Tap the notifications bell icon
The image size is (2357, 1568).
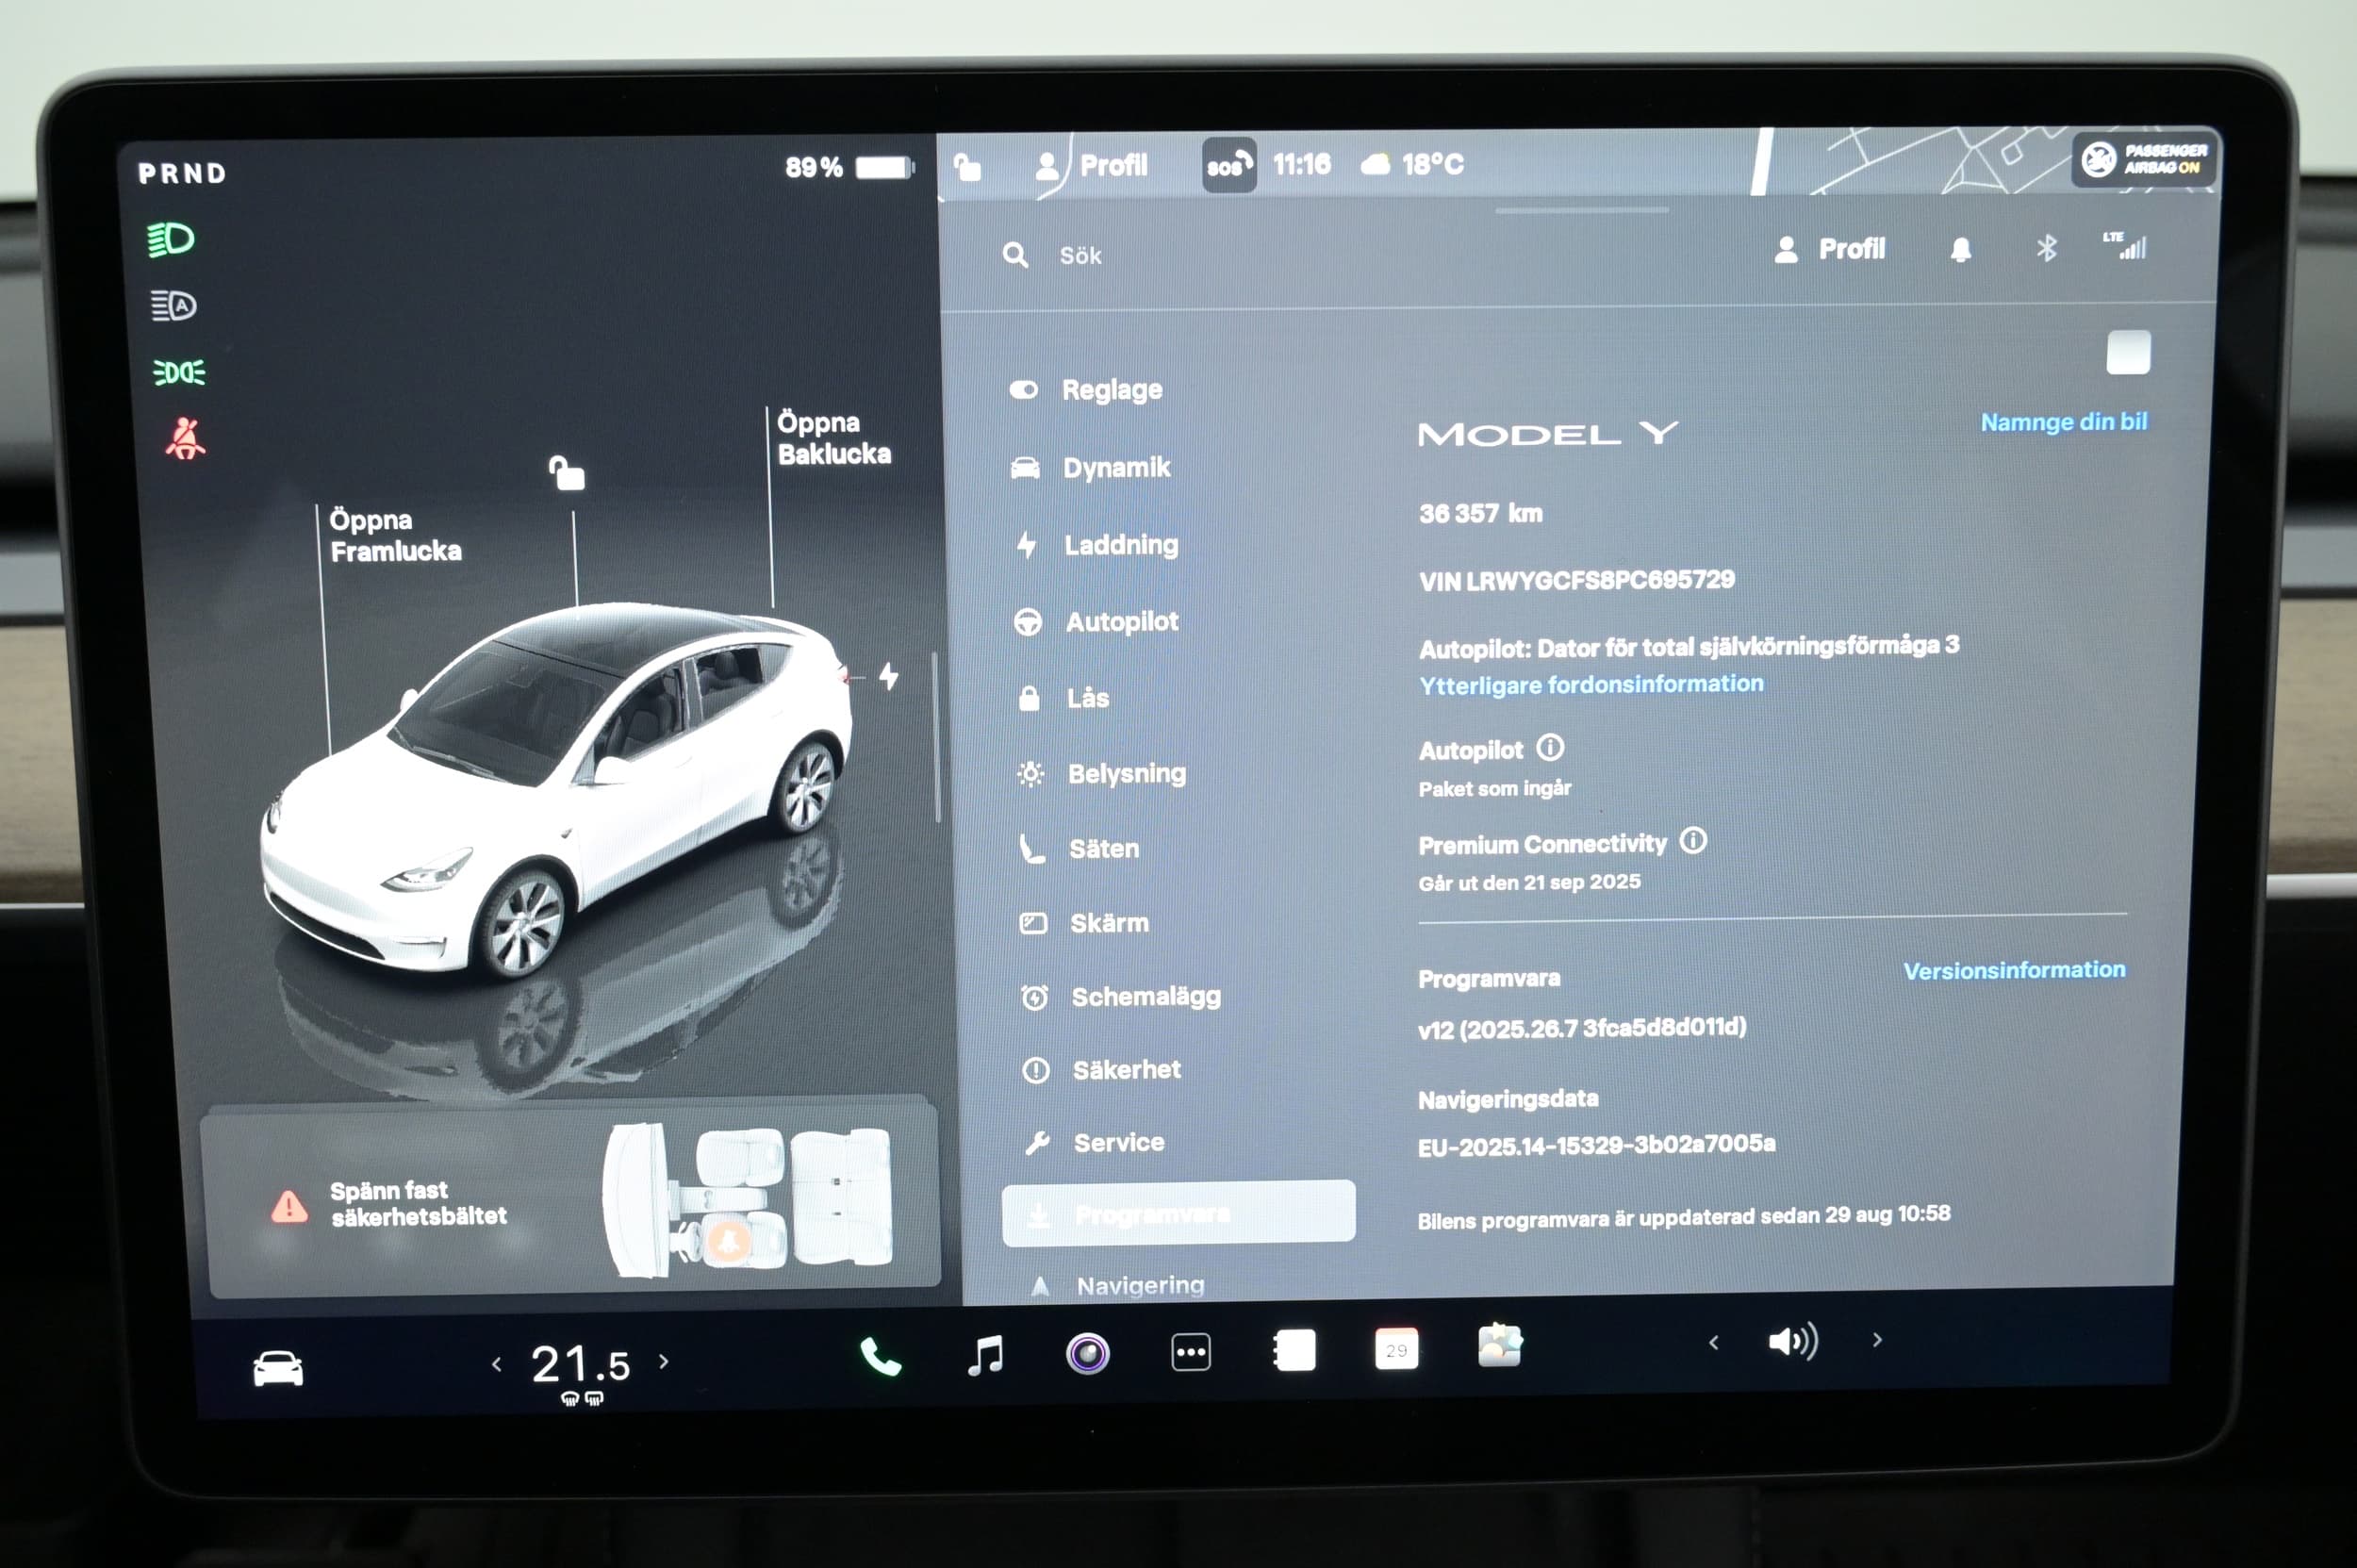(1960, 249)
